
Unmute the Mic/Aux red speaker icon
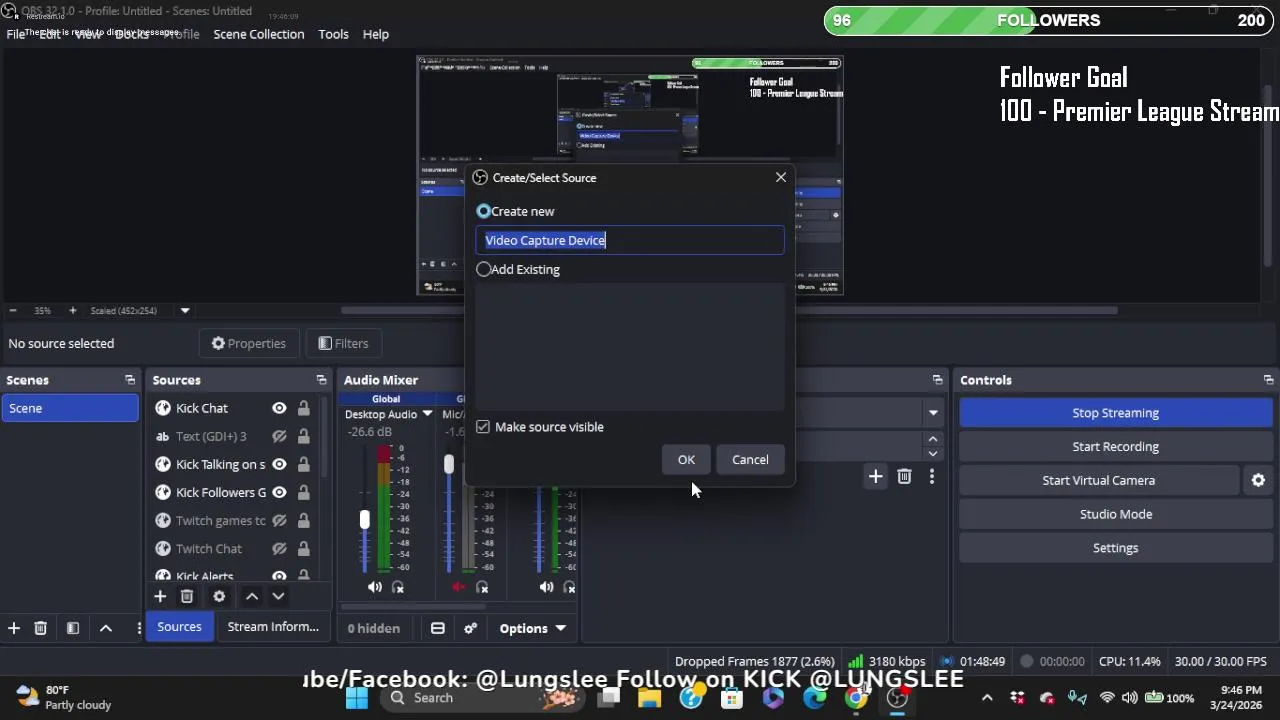click(459, 587)
